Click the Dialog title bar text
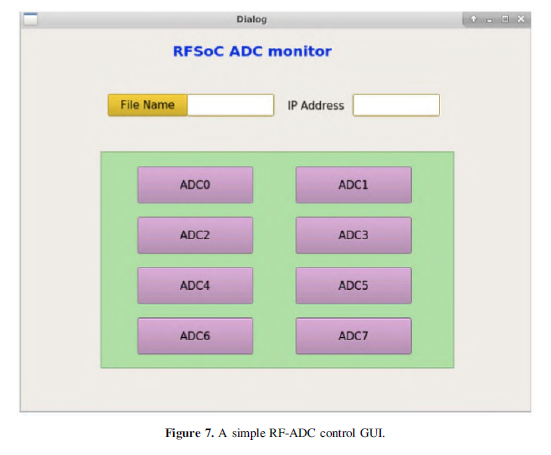The image size is (551, 455). pyautogui.click(x=252, y=19)
